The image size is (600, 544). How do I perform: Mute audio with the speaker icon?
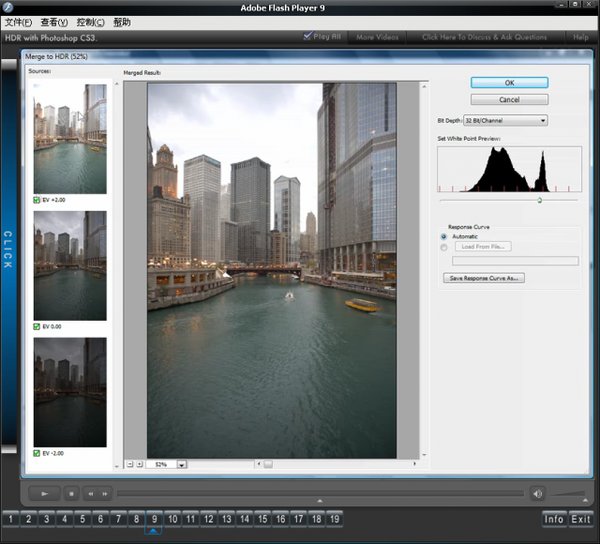click(537, 493)
